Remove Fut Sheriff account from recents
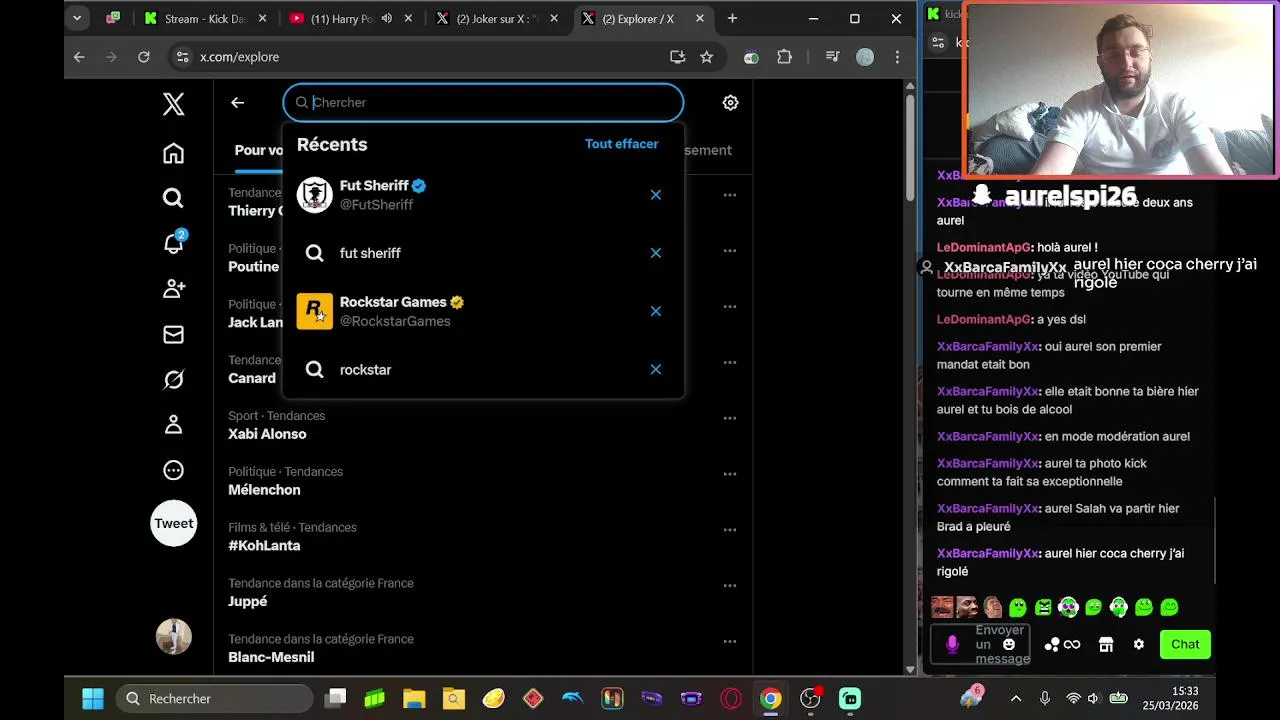Viewport: 1280px width, 720px height. click(656, 195)
